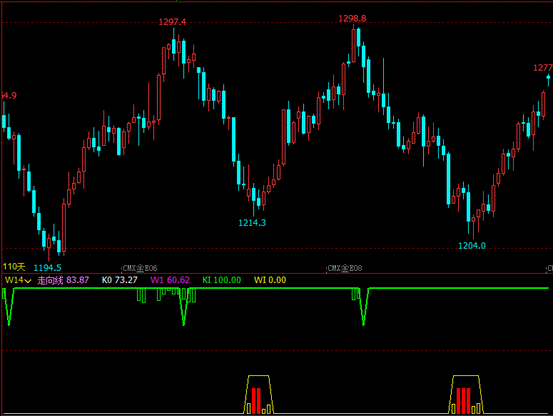Click the 1277 price label at right

(x=543, y=68)
